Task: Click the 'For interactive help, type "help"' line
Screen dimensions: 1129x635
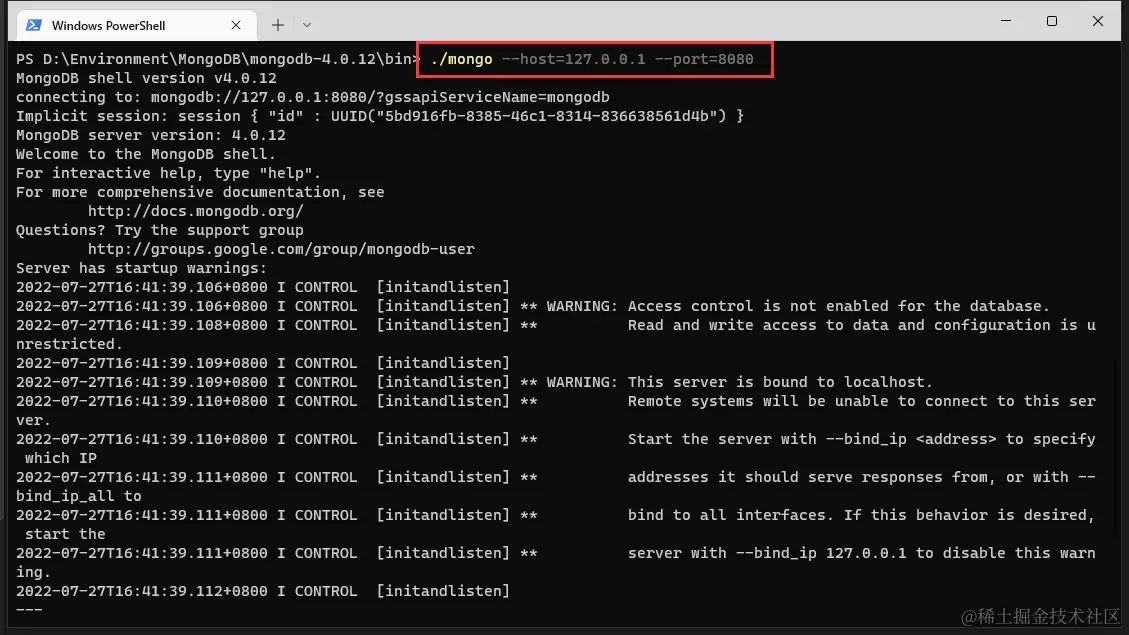Action: pyautogui.click(x=168, y=173)
